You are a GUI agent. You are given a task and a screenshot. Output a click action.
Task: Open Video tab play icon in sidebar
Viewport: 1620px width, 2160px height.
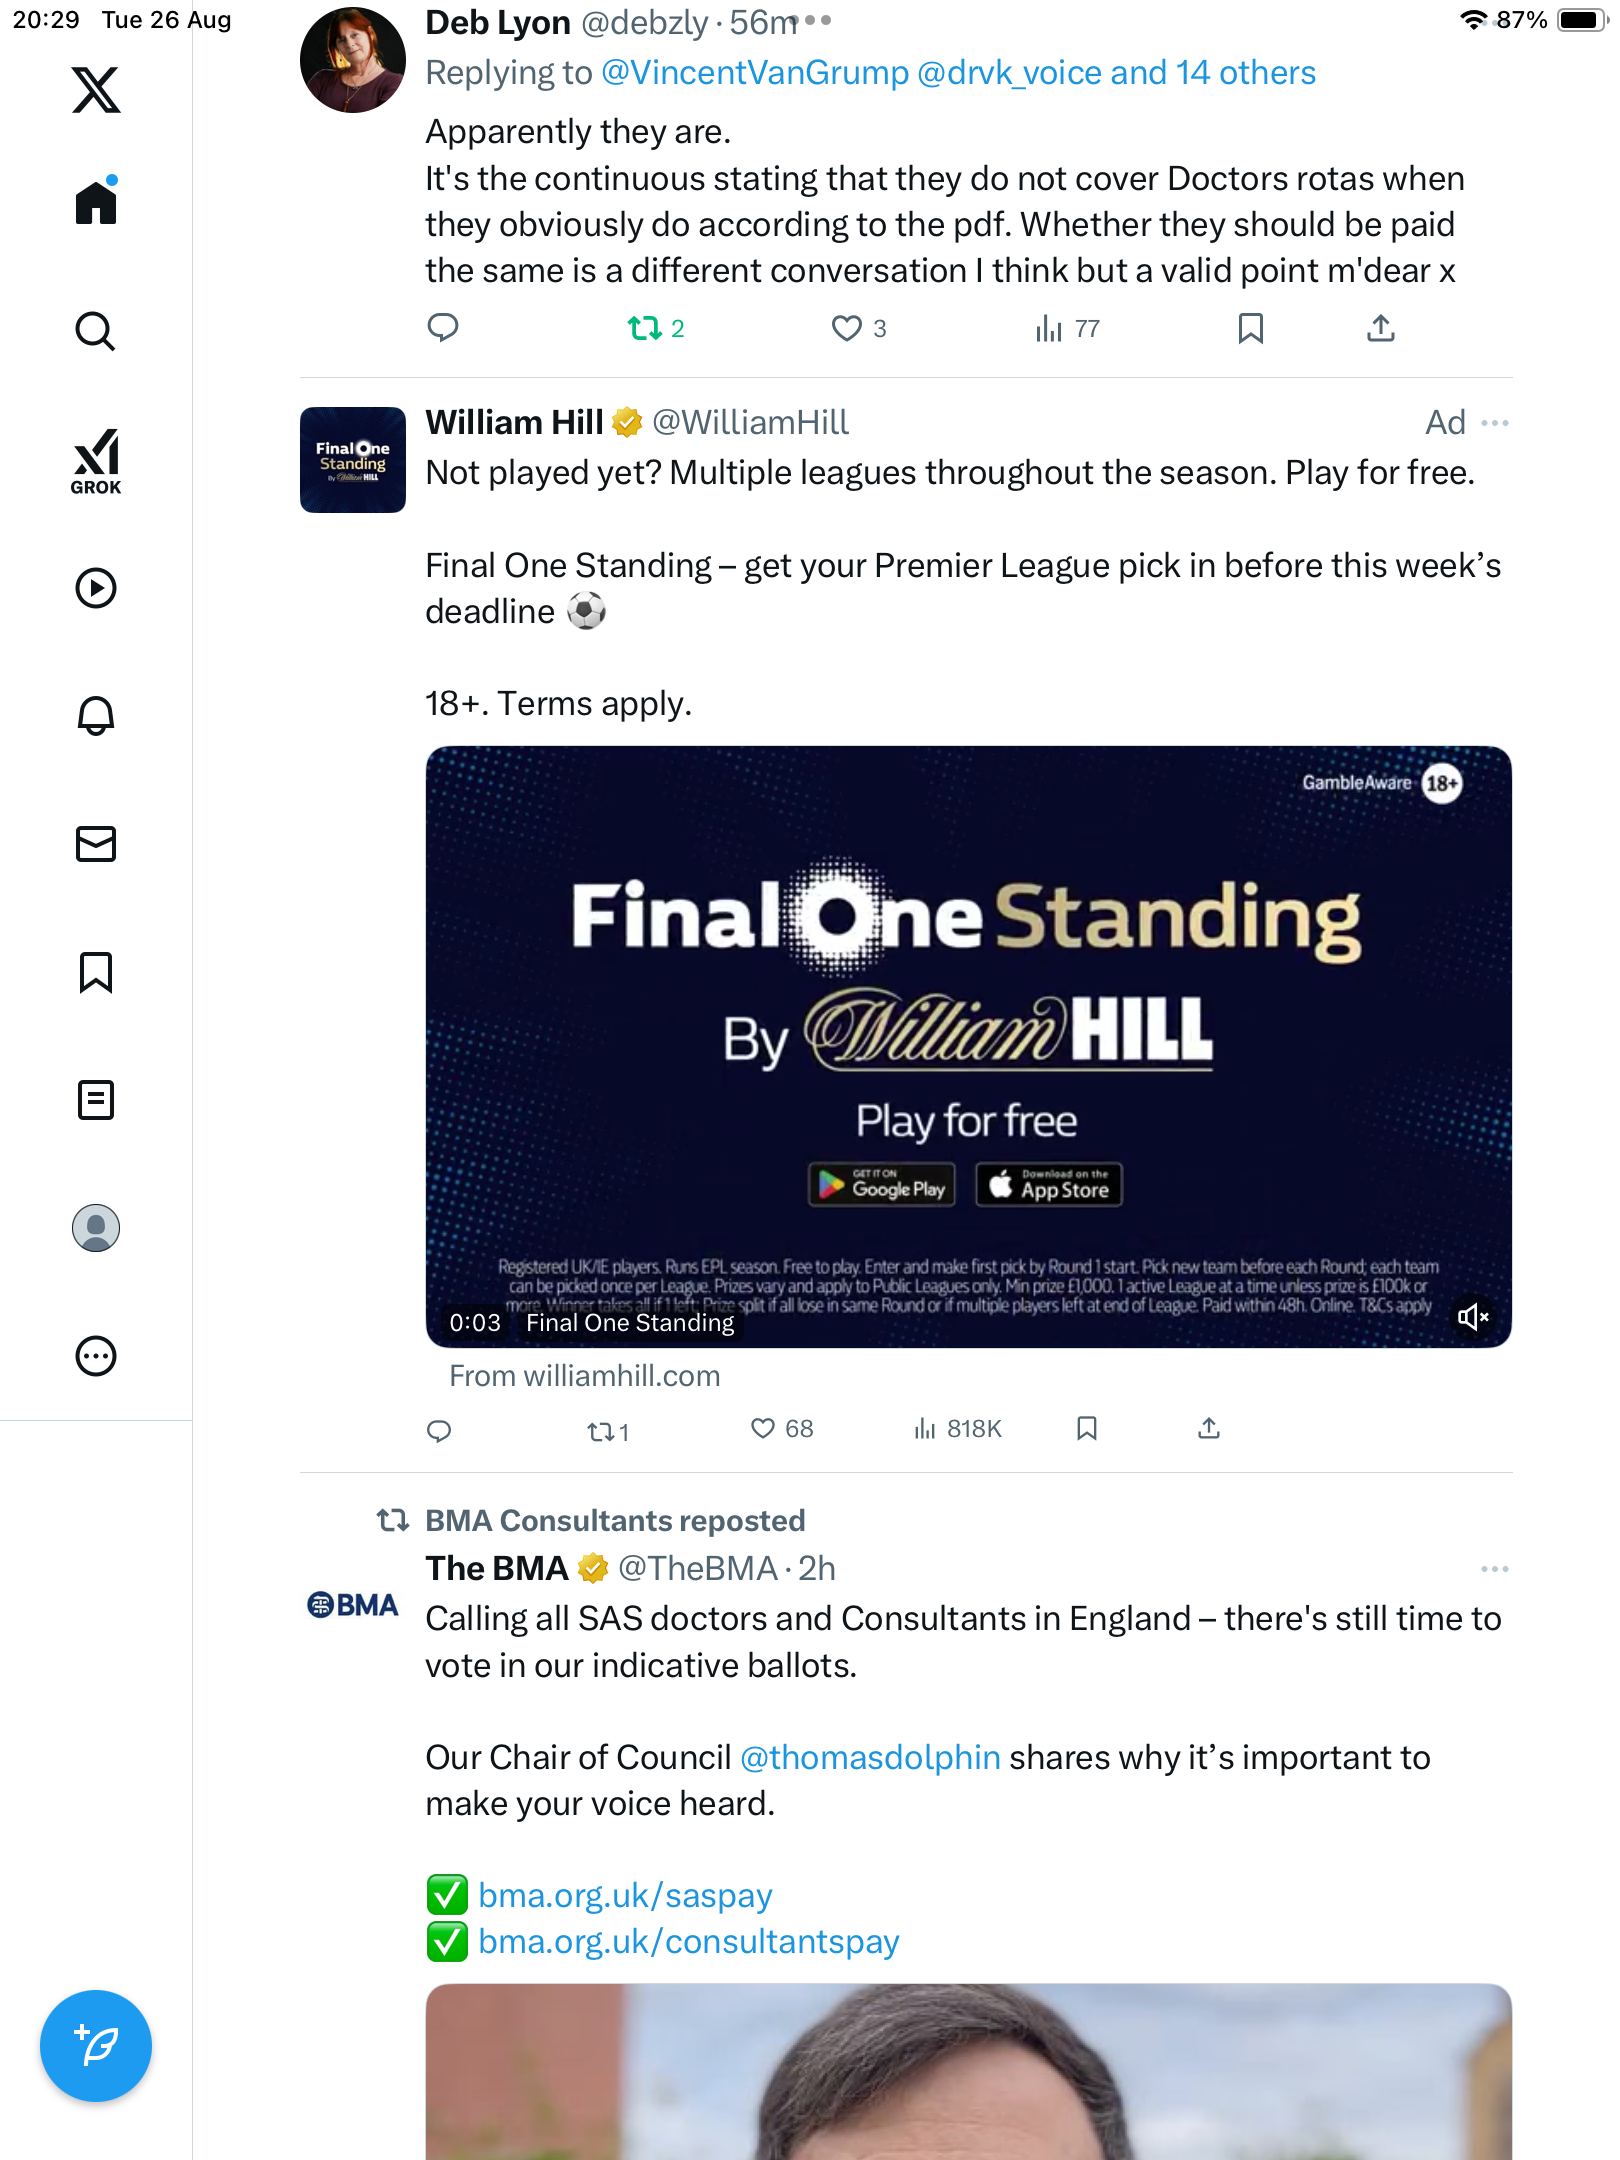click(x=96, y=587)
